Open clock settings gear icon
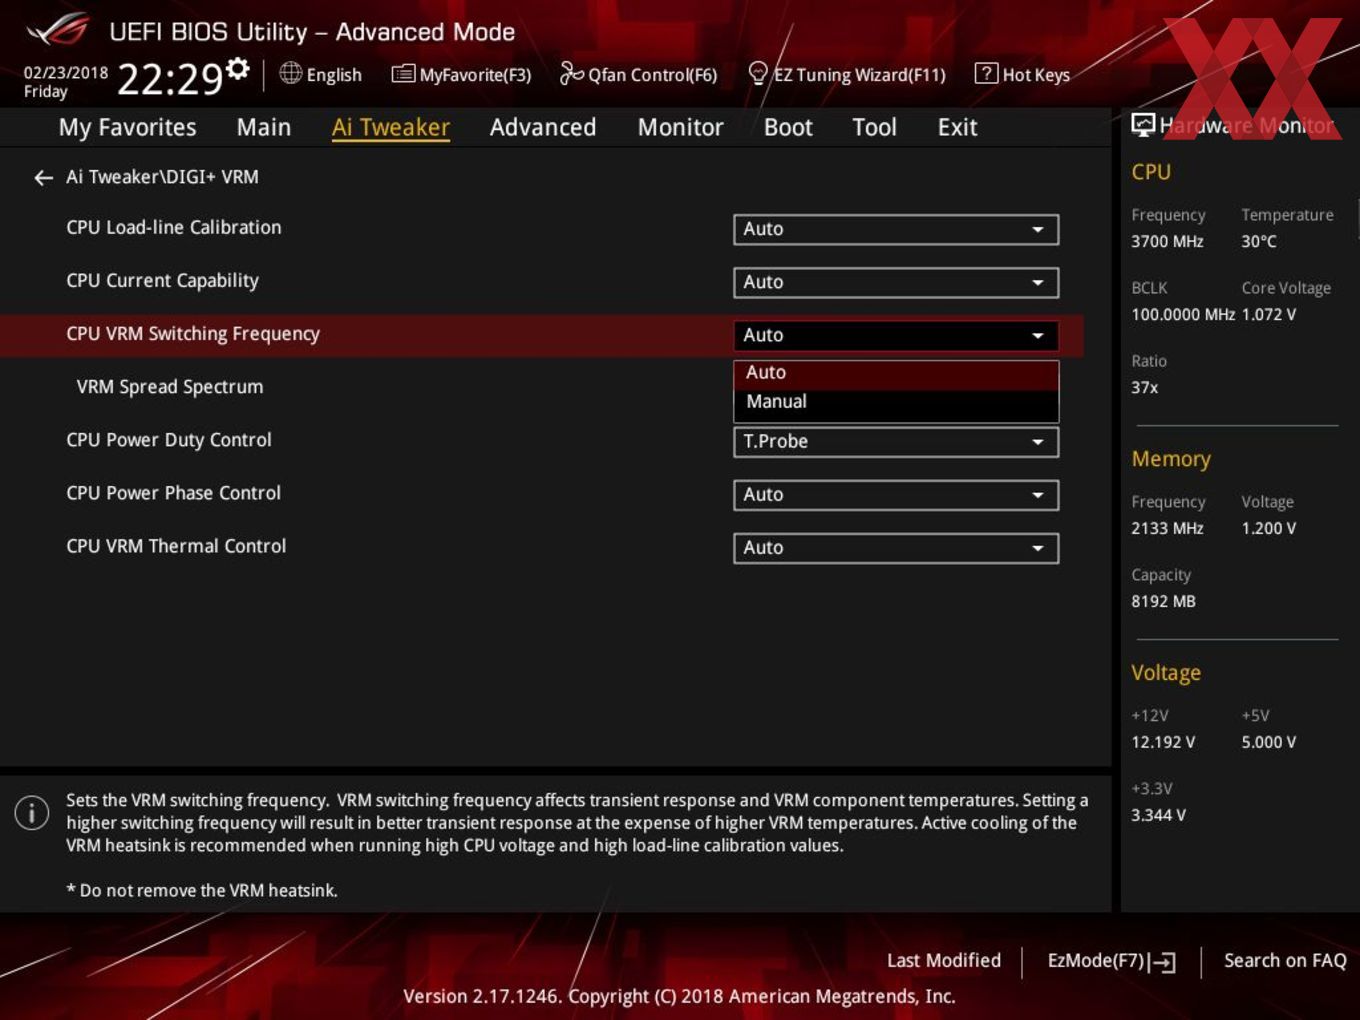Image resolution: width=1360 pixels, height=1020 pixels. (x=238, y=69)
